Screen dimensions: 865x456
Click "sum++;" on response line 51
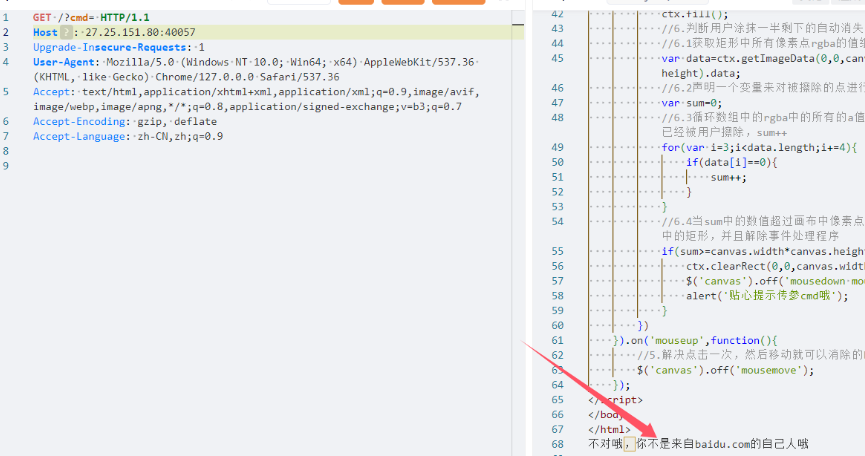click(x=729, y=178)
